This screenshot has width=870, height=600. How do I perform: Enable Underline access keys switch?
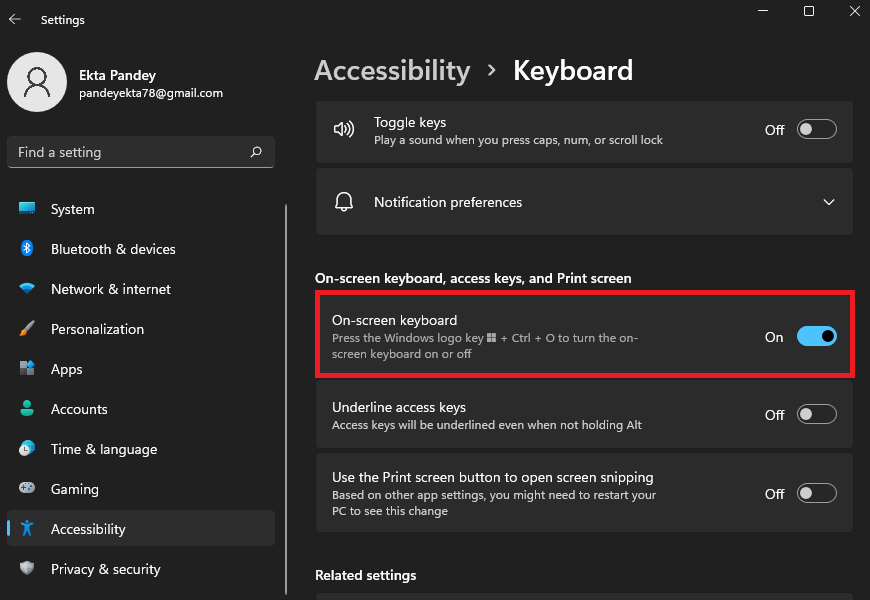(816, 415)
